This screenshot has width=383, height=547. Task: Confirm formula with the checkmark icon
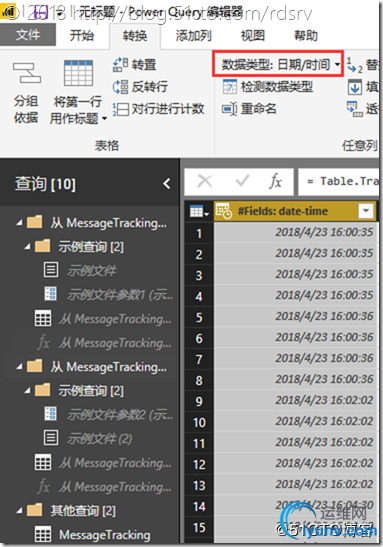click(x=242, y=181)
